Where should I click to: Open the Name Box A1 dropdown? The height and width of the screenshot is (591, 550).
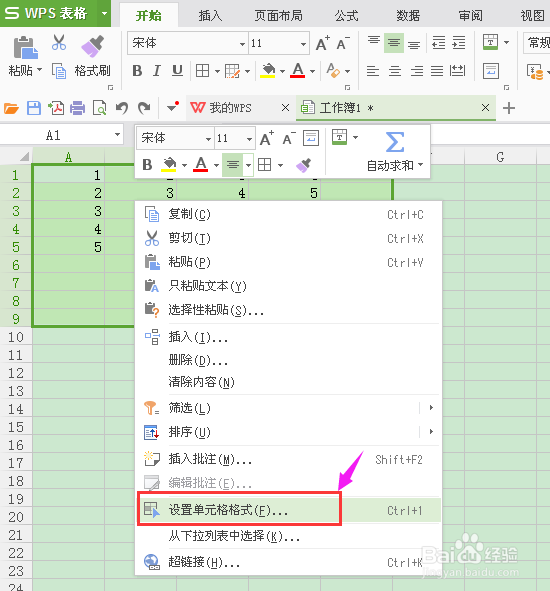pyautogui.click(x=117, y=135)
